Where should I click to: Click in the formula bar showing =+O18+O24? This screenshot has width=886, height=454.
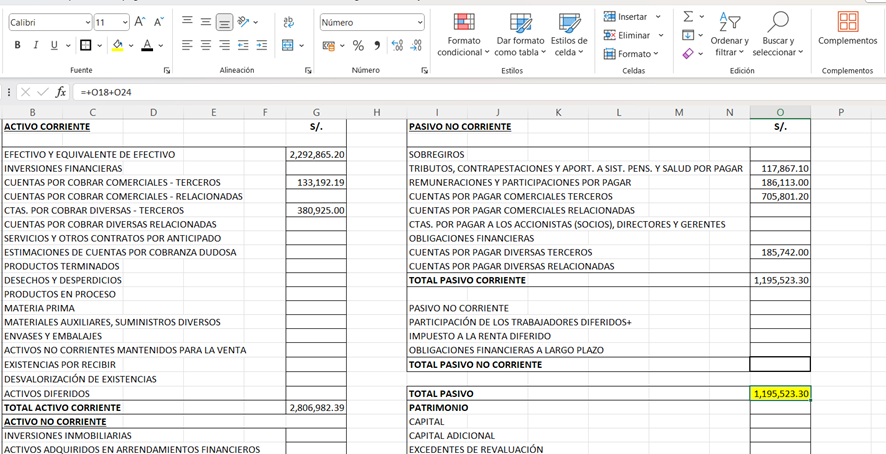(x=478, y=92)
